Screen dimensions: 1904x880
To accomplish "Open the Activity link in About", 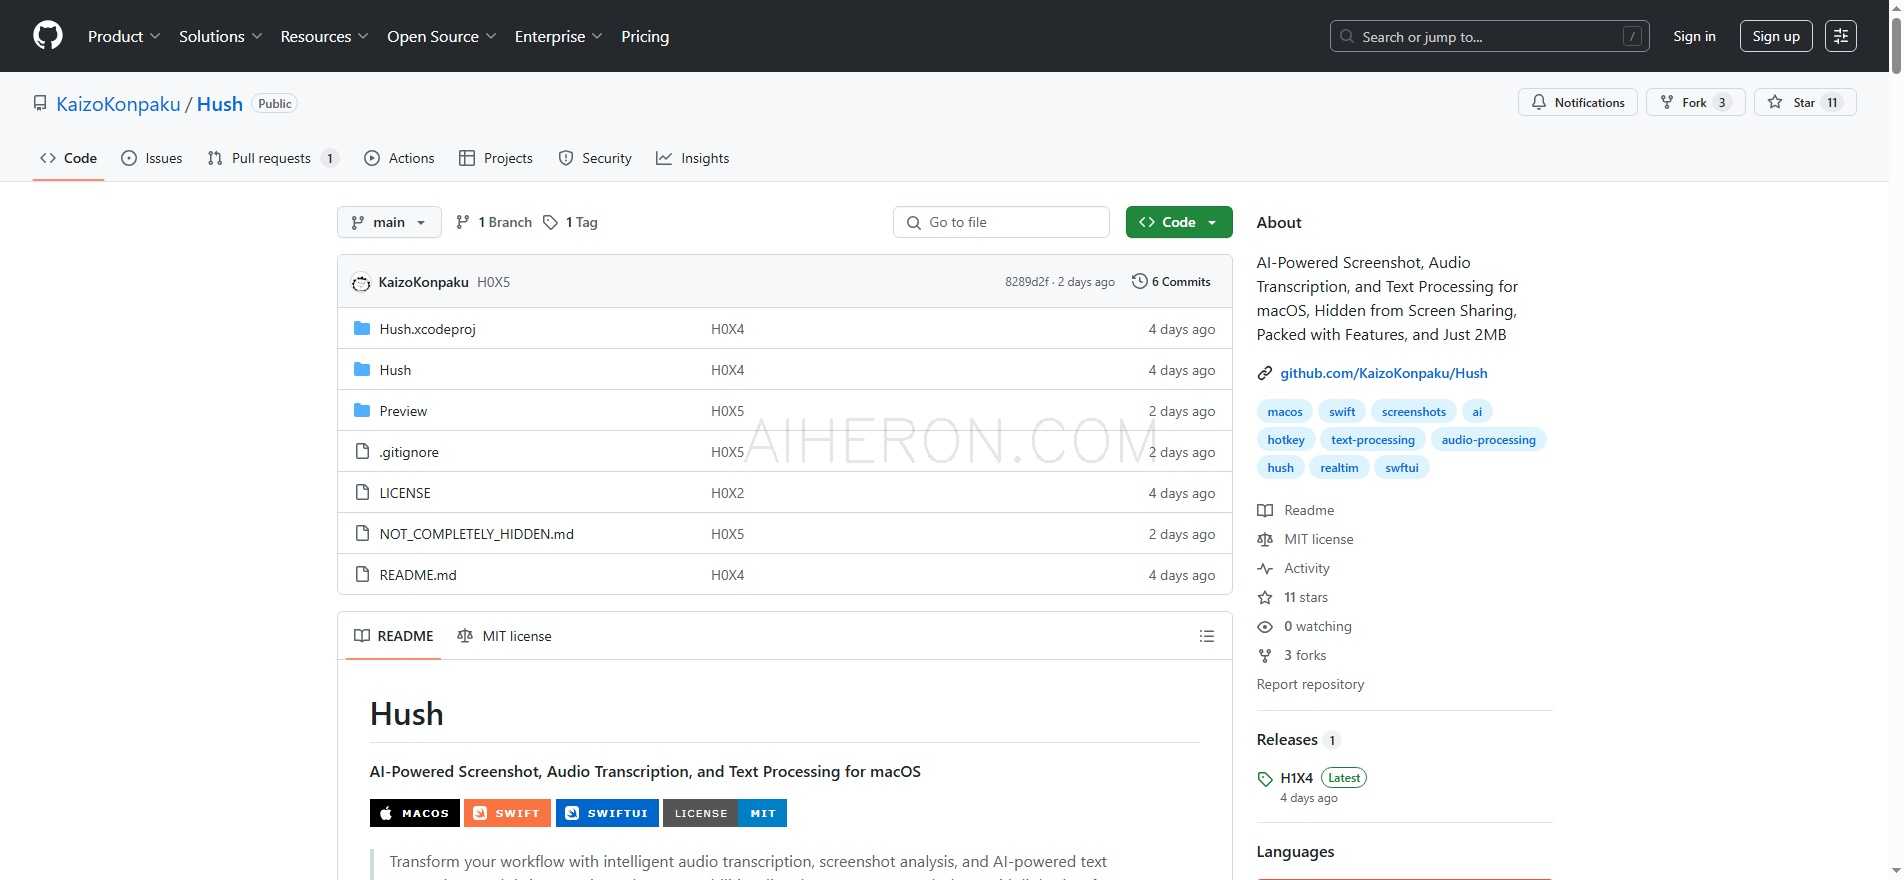I will click(x=1307, y=568).
